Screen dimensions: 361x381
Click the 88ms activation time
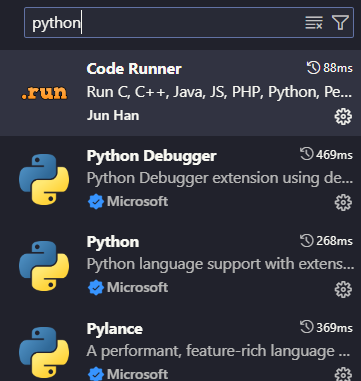click(x=338, y=68)
